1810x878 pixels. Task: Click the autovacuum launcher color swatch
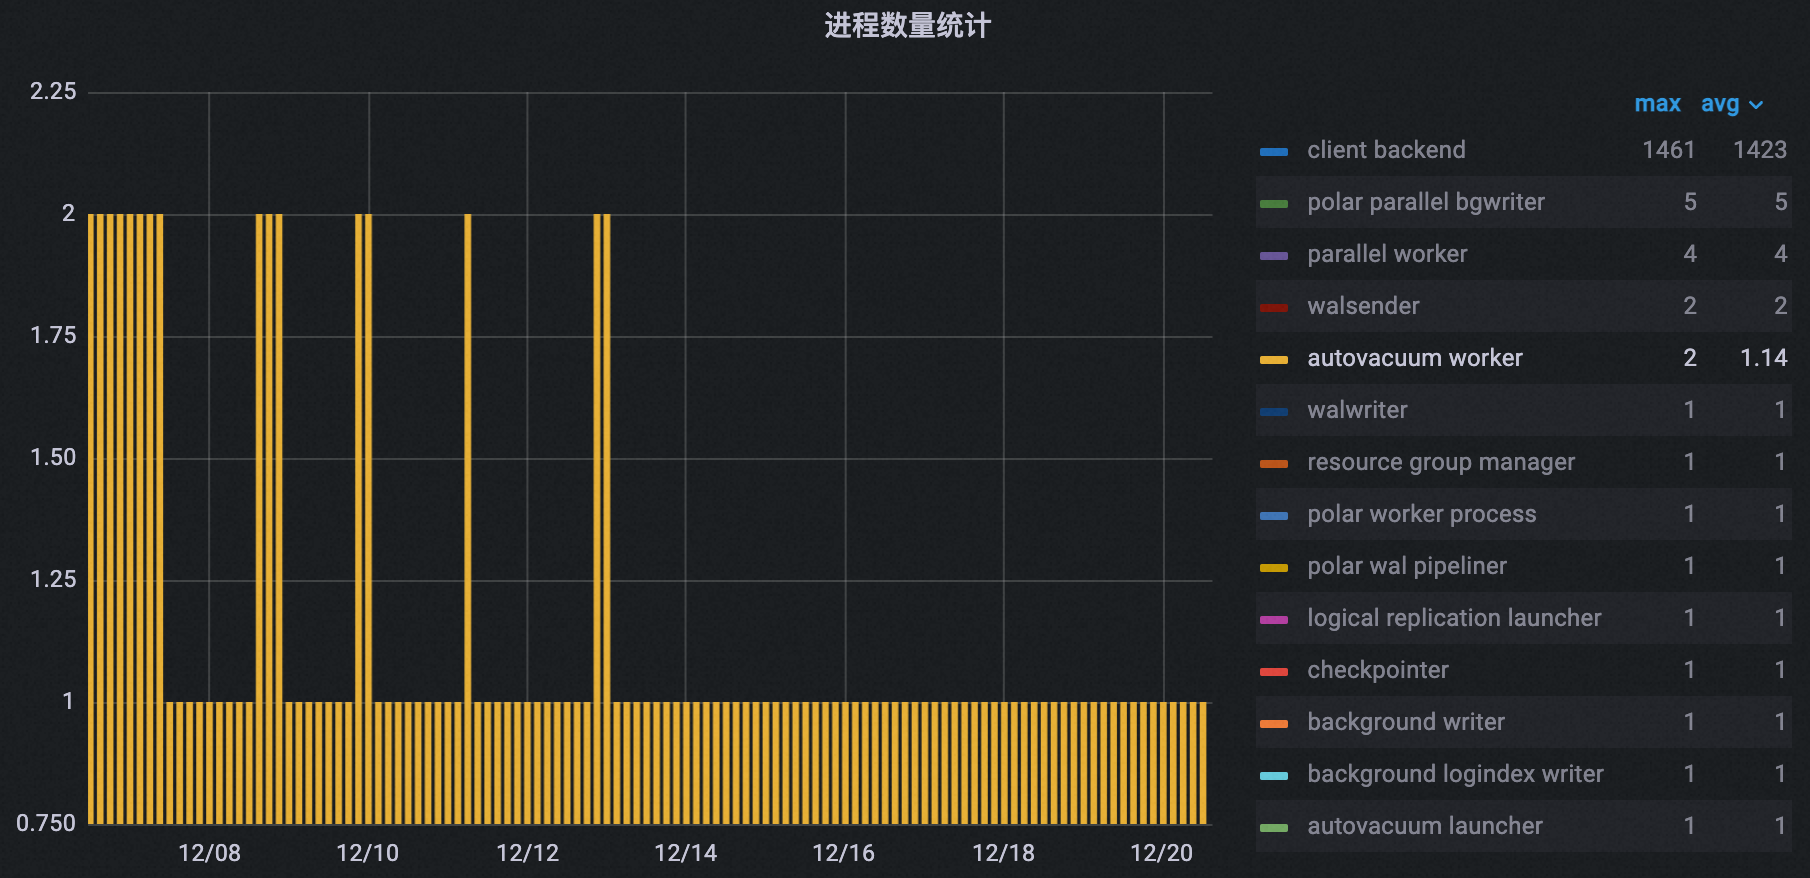coord(1274,828)
